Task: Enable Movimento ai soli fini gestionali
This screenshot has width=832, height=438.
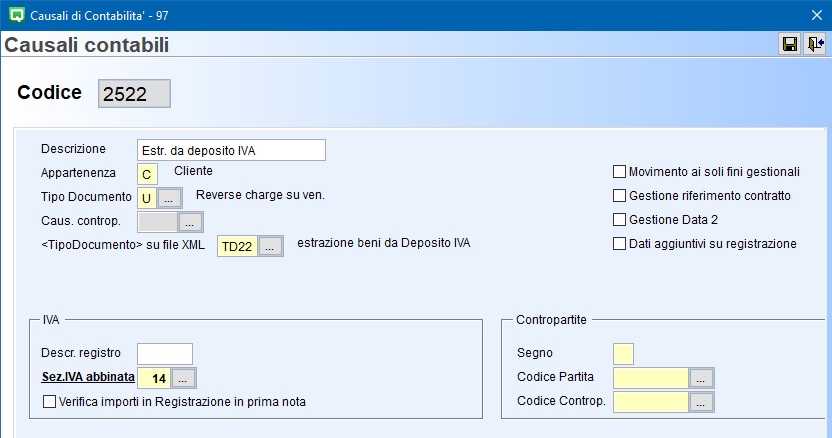Action: pos(619,172)
